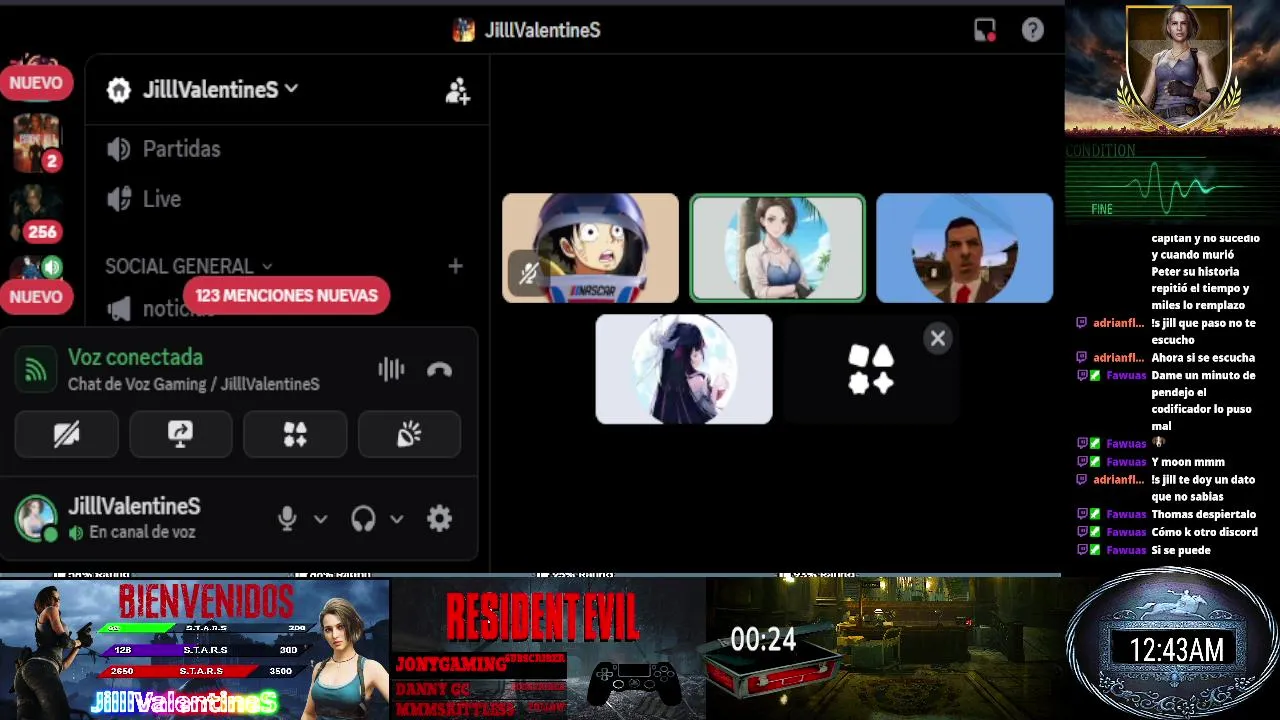Click the Voz conectada status text

[x=135, y=357]
